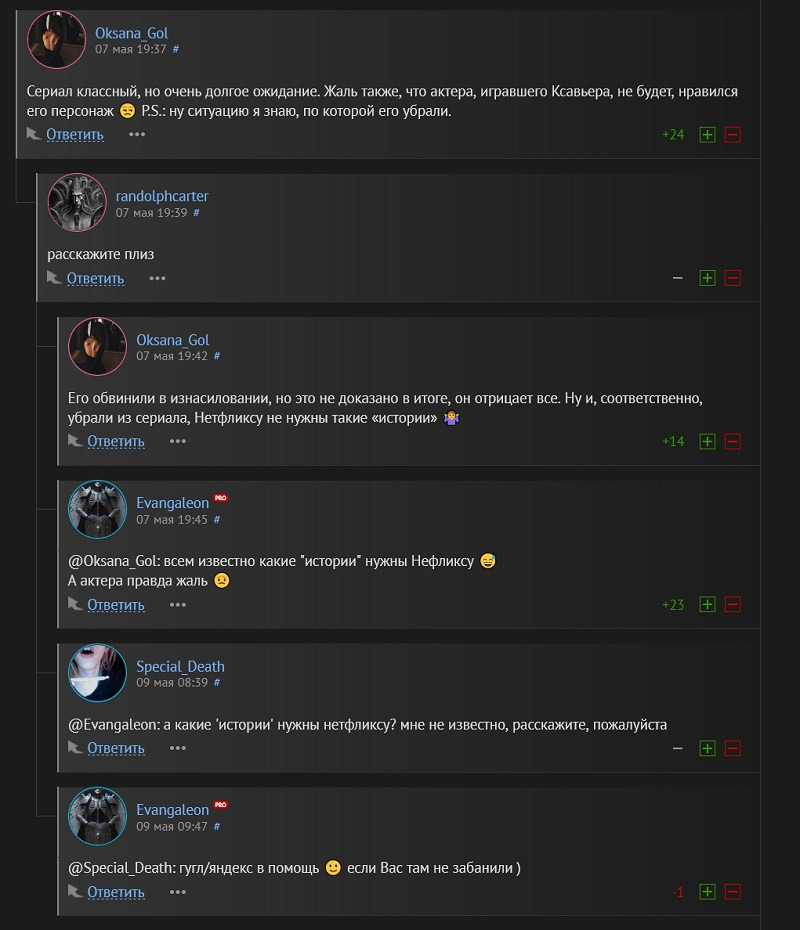Downvote Evangaleon's comment rated -1
The image size is (800, 930).
(732, 891)
